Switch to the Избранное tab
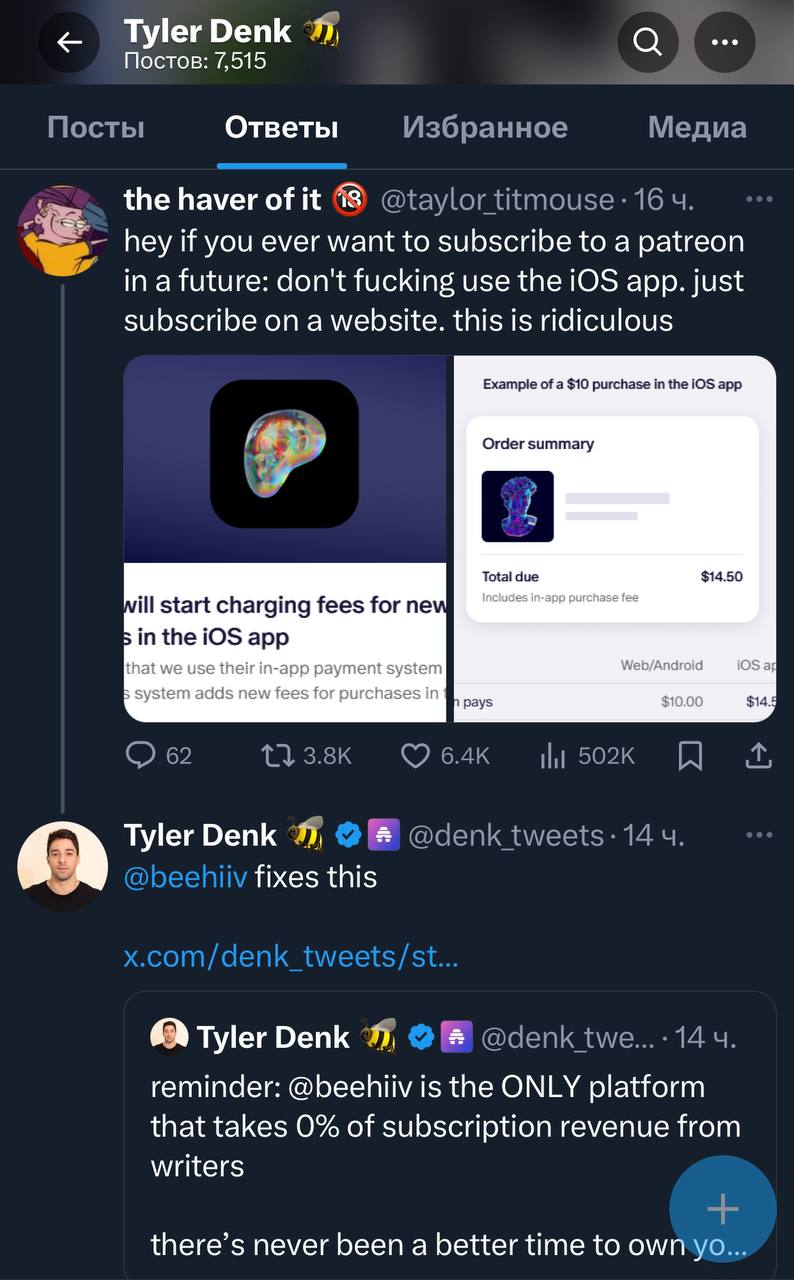 point(485,127)
